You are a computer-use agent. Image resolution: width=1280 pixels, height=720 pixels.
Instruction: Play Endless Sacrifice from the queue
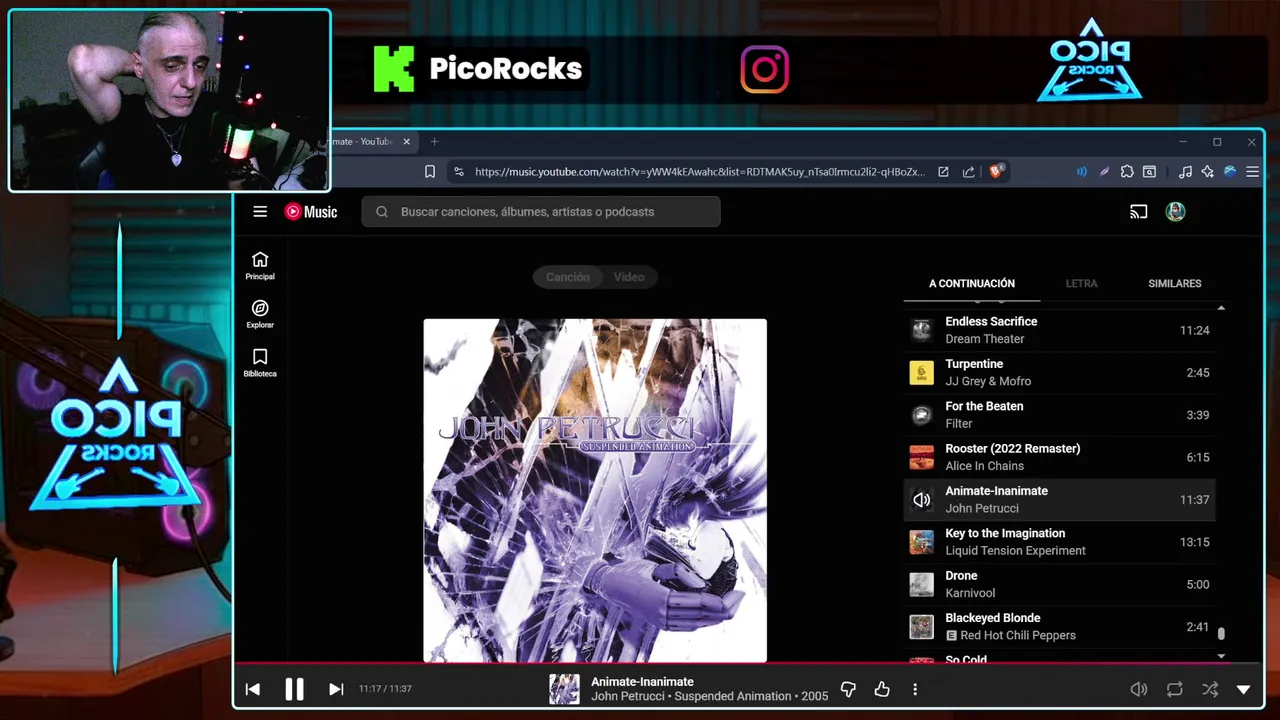[x=1060, y=330]
